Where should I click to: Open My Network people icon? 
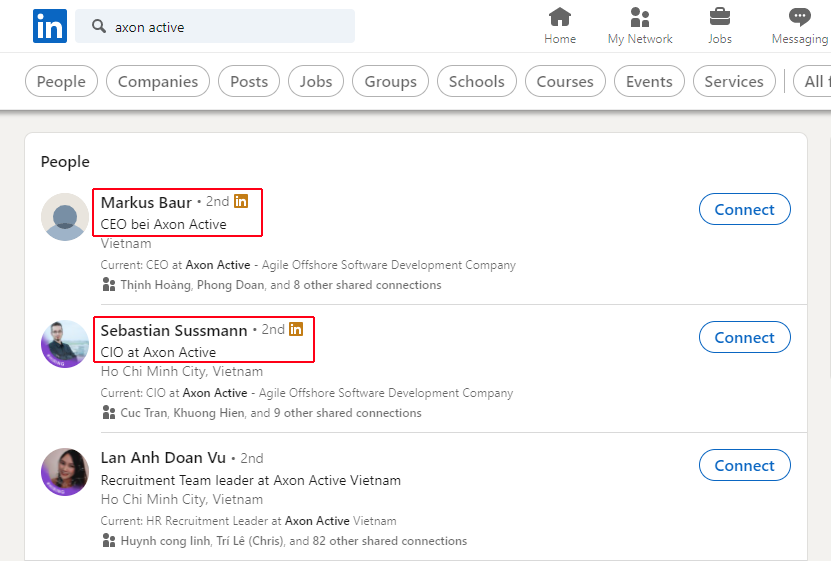click(x=640, y=17)
